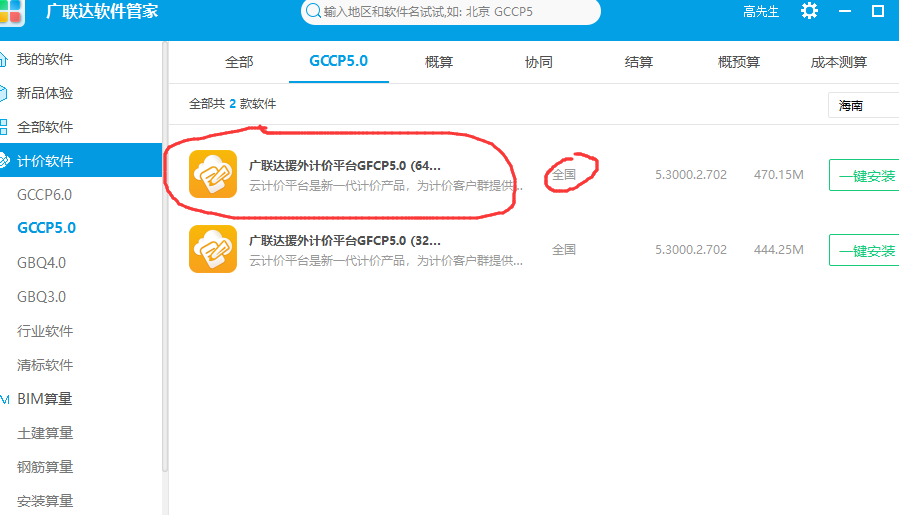Click the Glodon software manager logo
The height and width of the screenshot is (515, 899).
pos(11,11)
